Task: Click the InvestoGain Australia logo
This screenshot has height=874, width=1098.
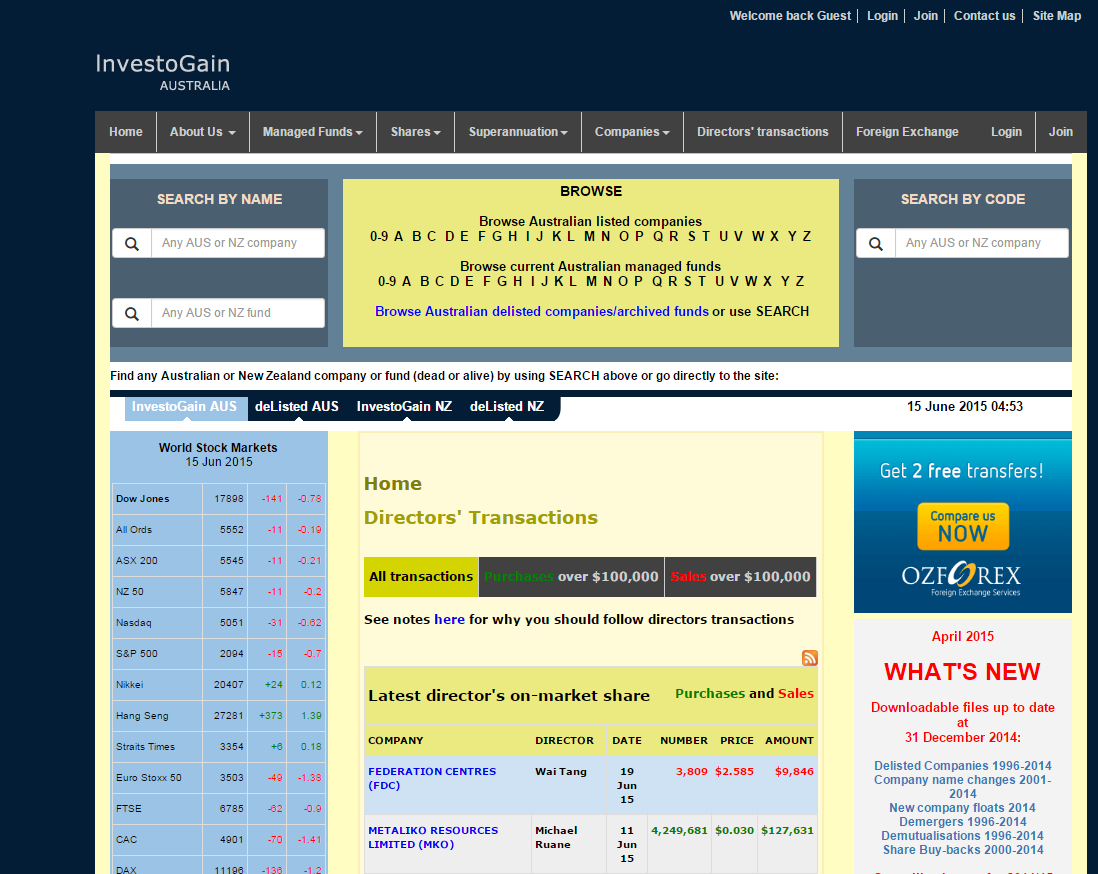Action: coord(162,72)
